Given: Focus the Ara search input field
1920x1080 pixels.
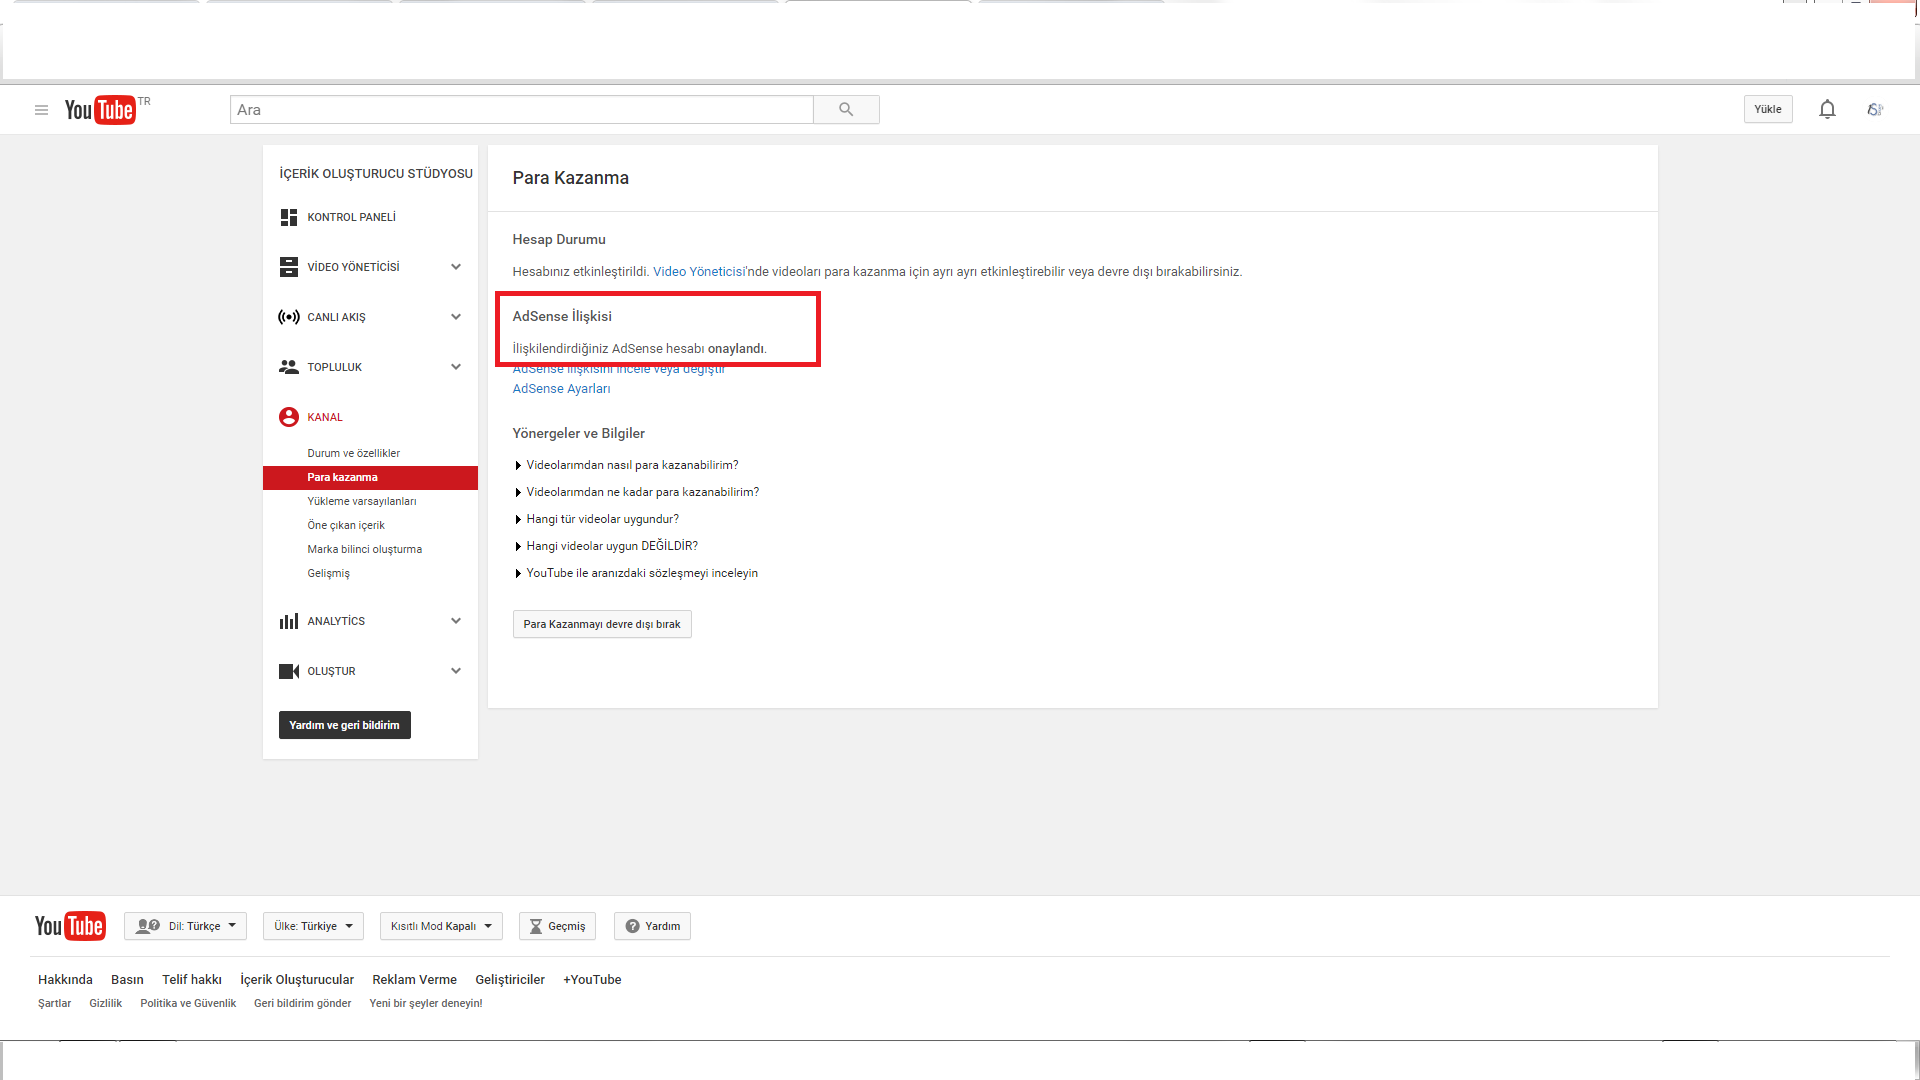Looking at the screenshot, I should 522,110.
